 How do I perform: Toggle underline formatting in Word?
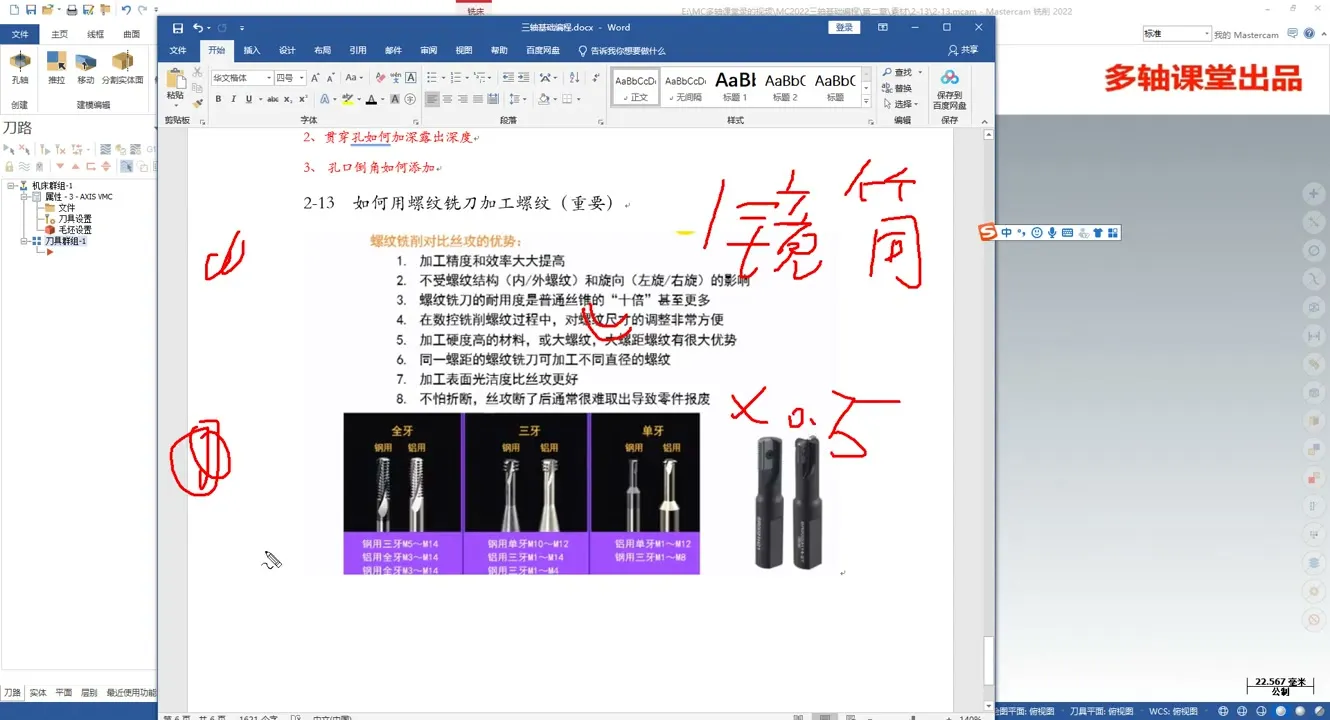248,100
